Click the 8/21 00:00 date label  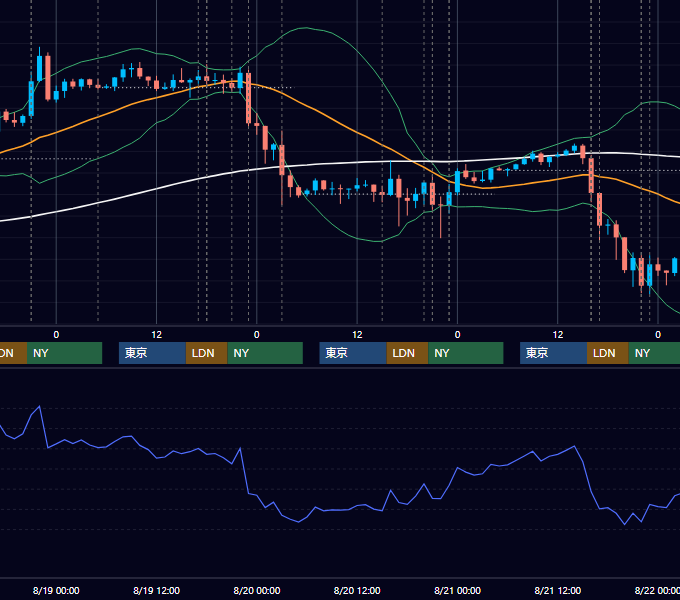coord(458,590)
